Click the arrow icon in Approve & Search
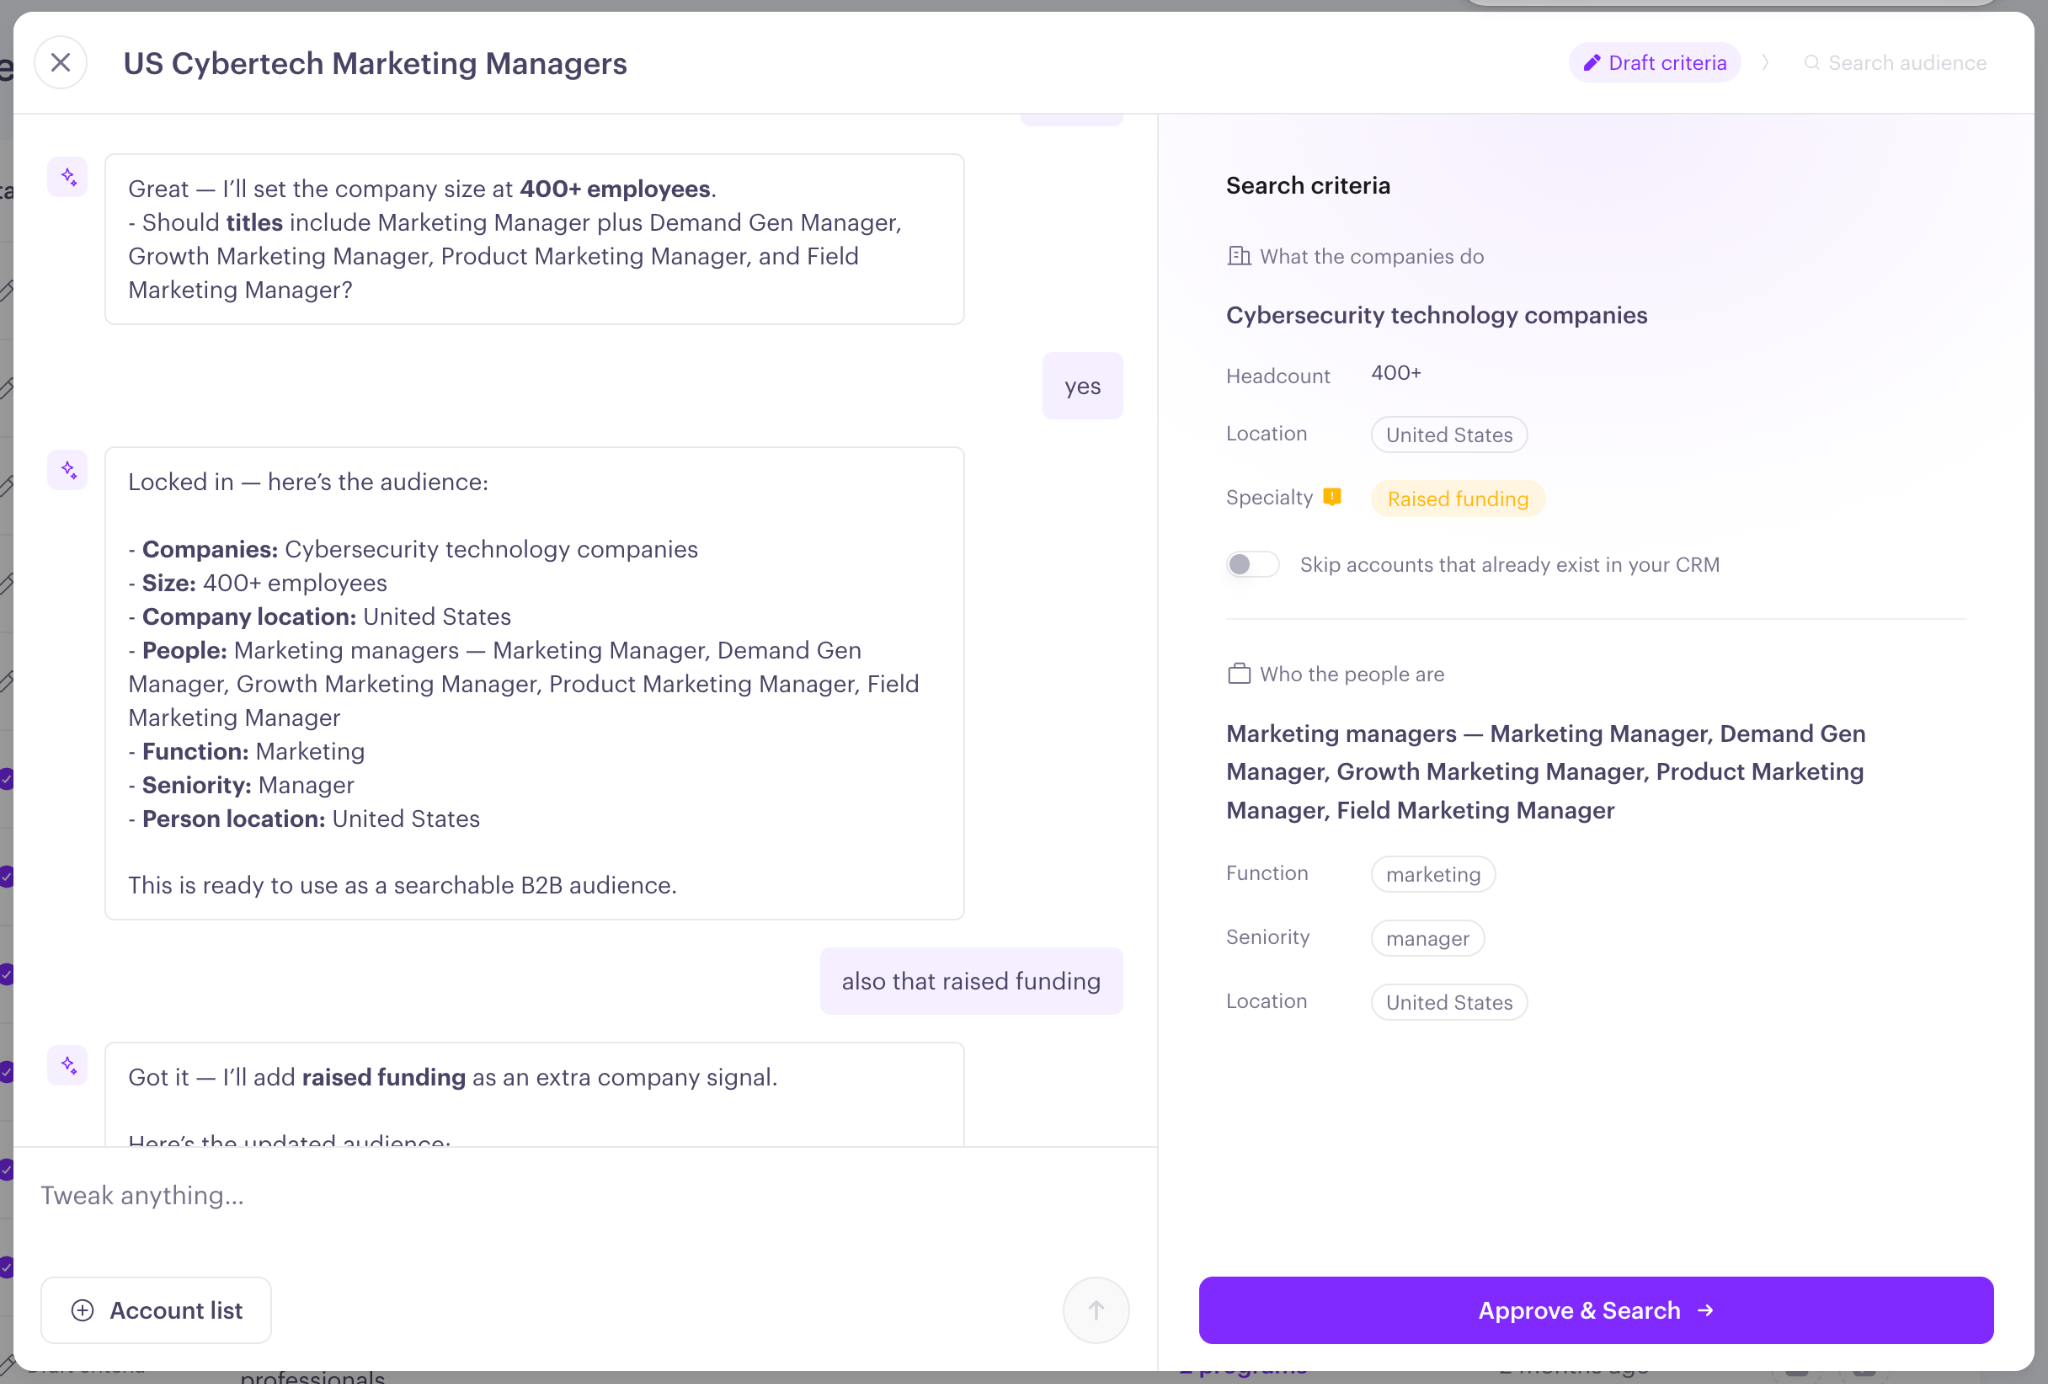 (x=1706, y=1310)
